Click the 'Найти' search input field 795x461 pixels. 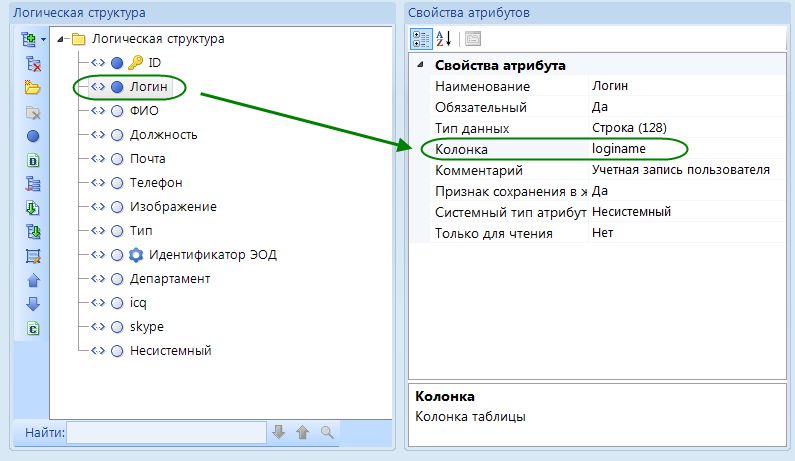coord(166,432)
